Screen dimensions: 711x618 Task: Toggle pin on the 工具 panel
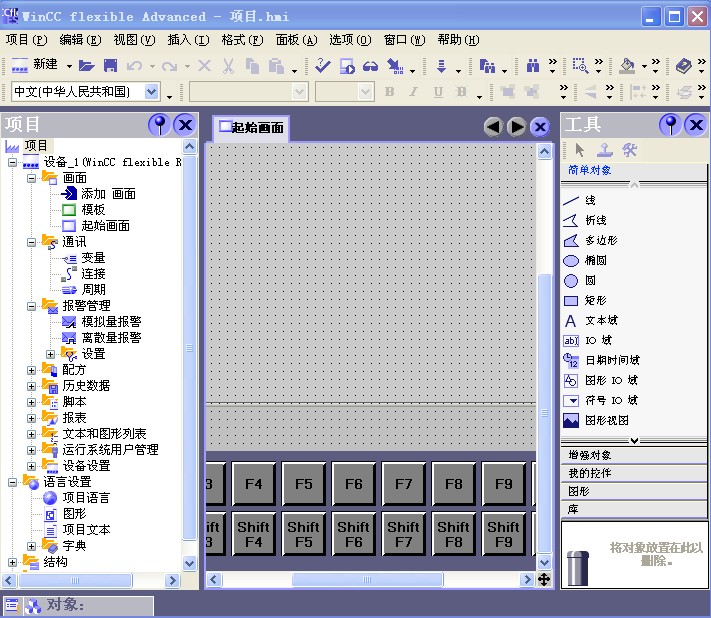(x=669, y=125)
